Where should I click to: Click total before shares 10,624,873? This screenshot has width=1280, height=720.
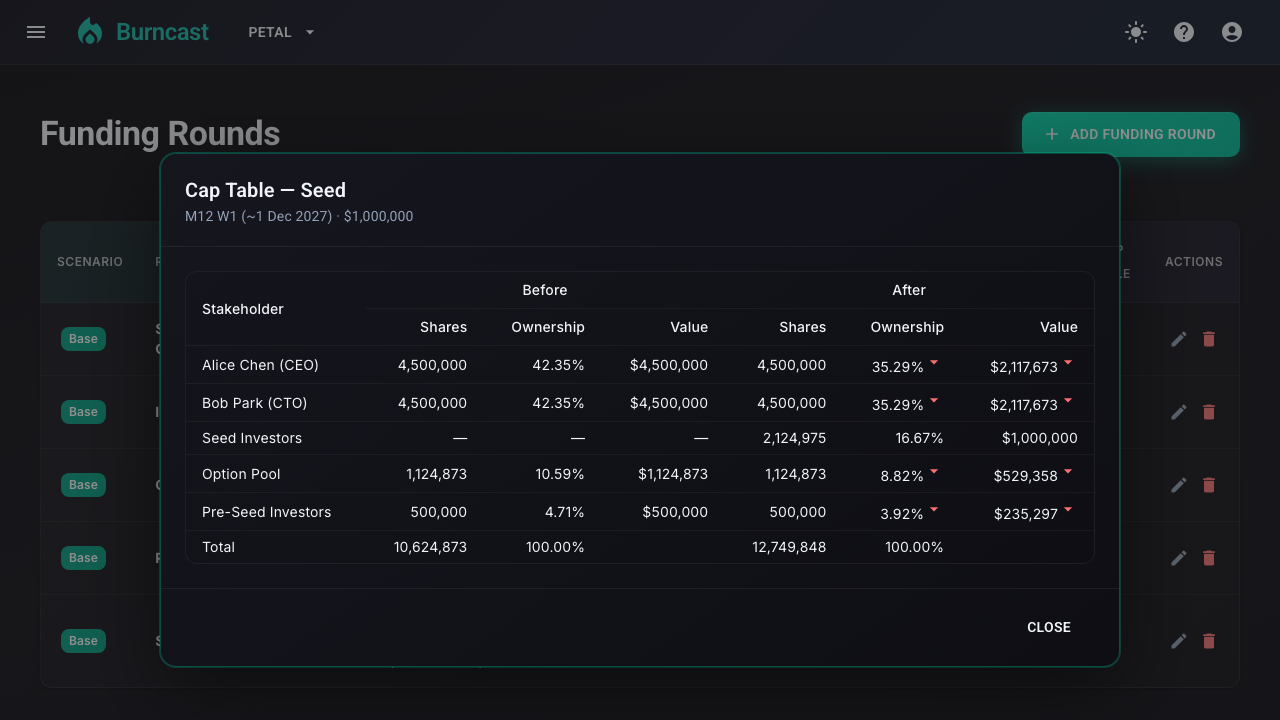point(430,547)
